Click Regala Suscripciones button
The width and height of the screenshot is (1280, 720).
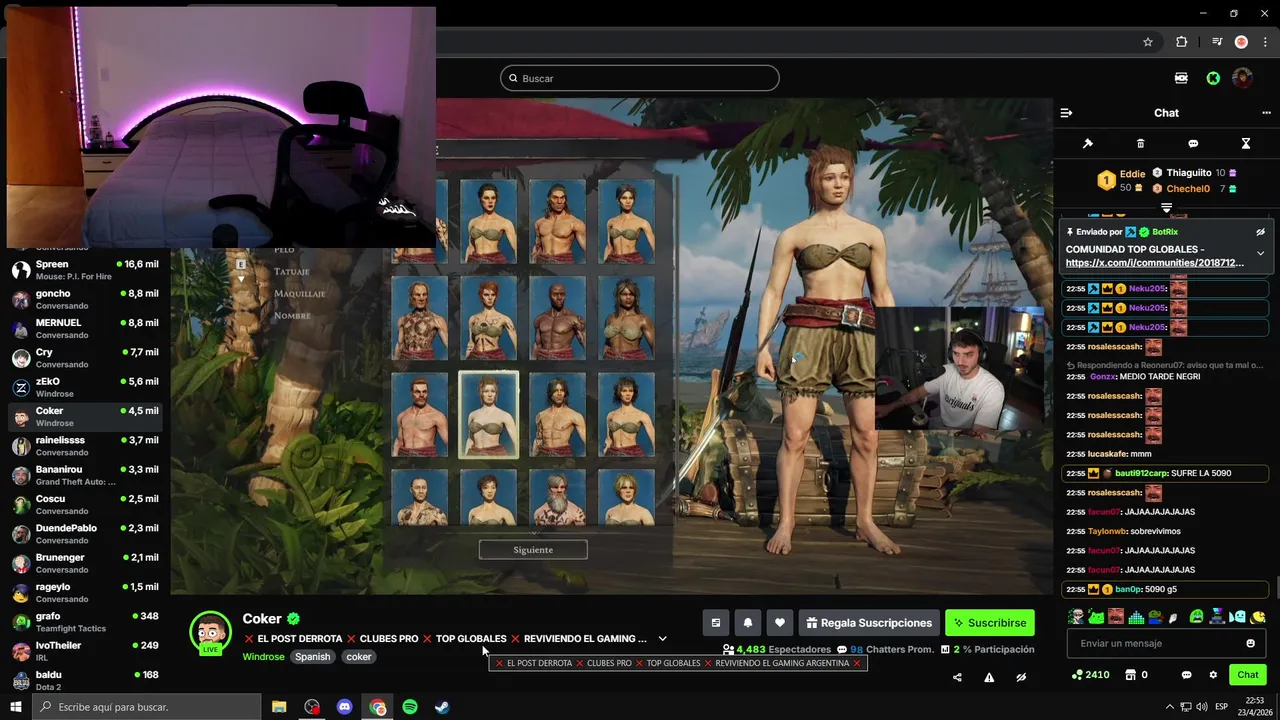tap(869, 623)
